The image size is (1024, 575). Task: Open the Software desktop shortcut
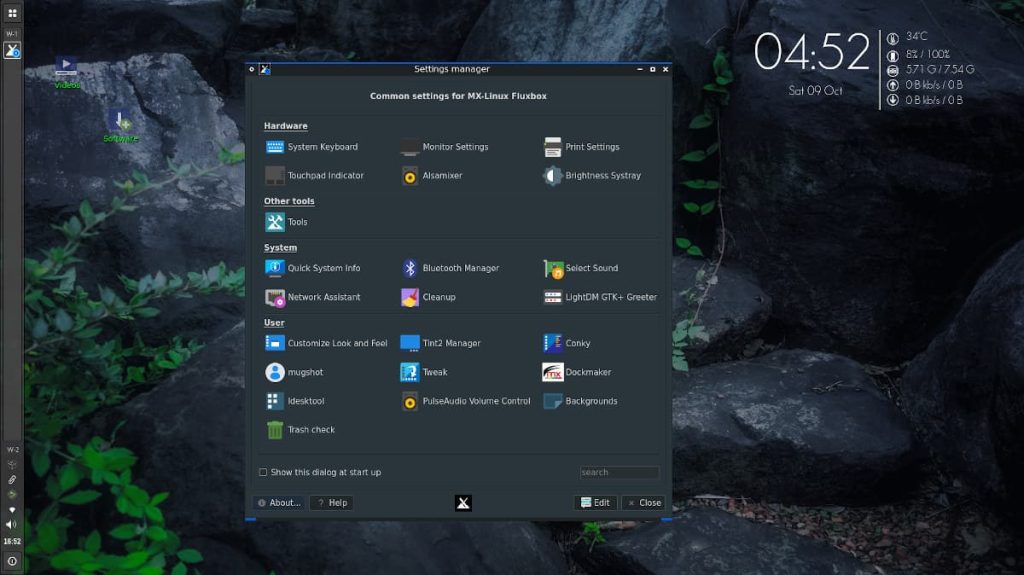[x=121, y=125]
